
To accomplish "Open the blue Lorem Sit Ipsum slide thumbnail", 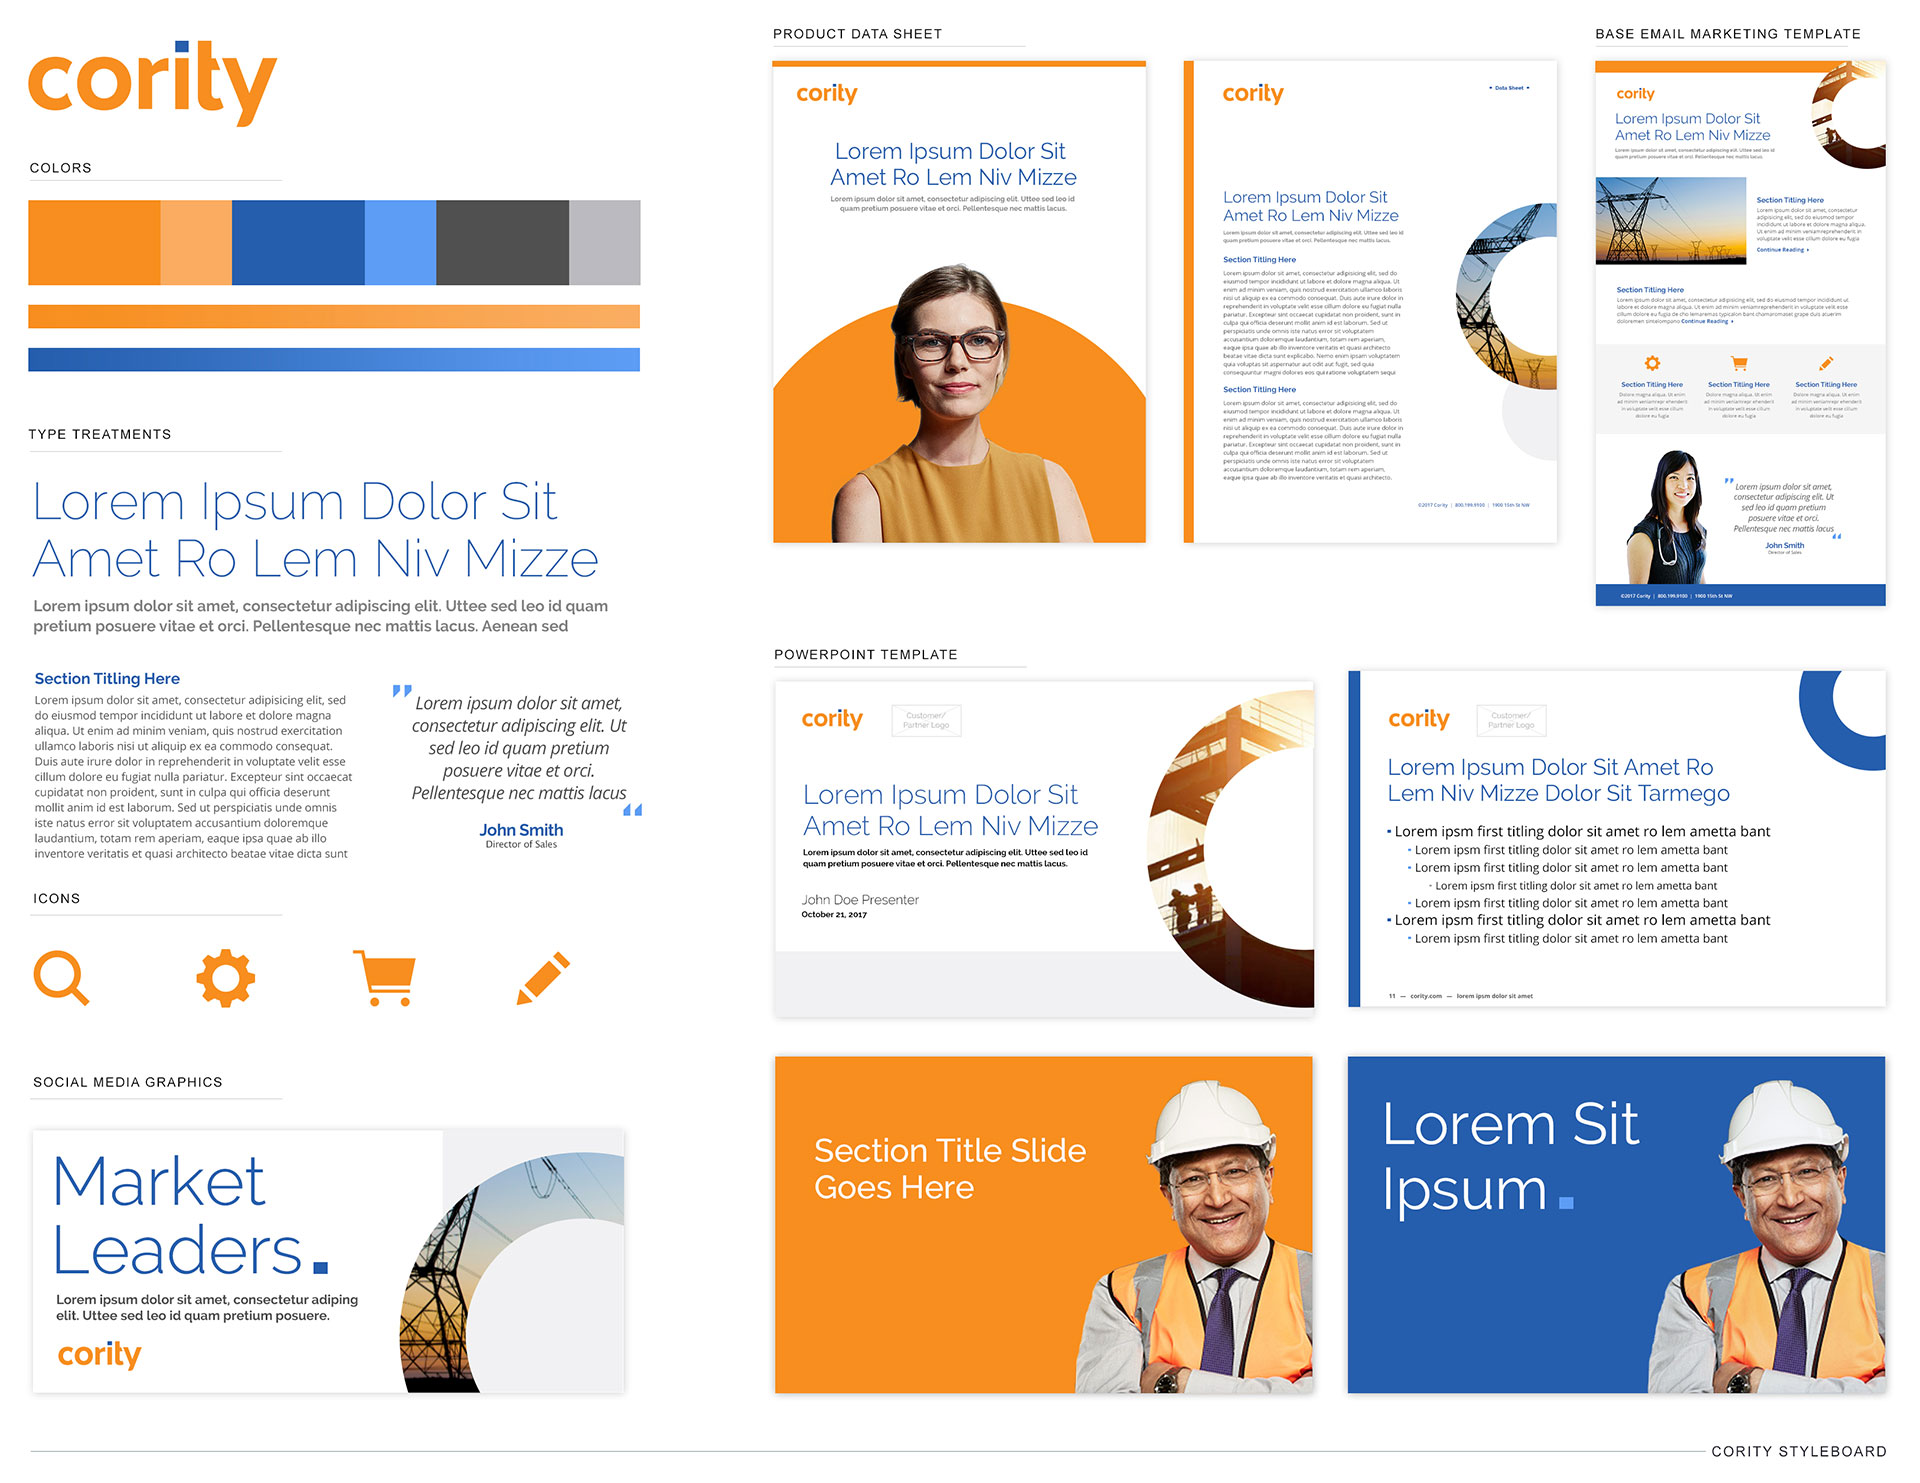I will tap(1616, 1225).
